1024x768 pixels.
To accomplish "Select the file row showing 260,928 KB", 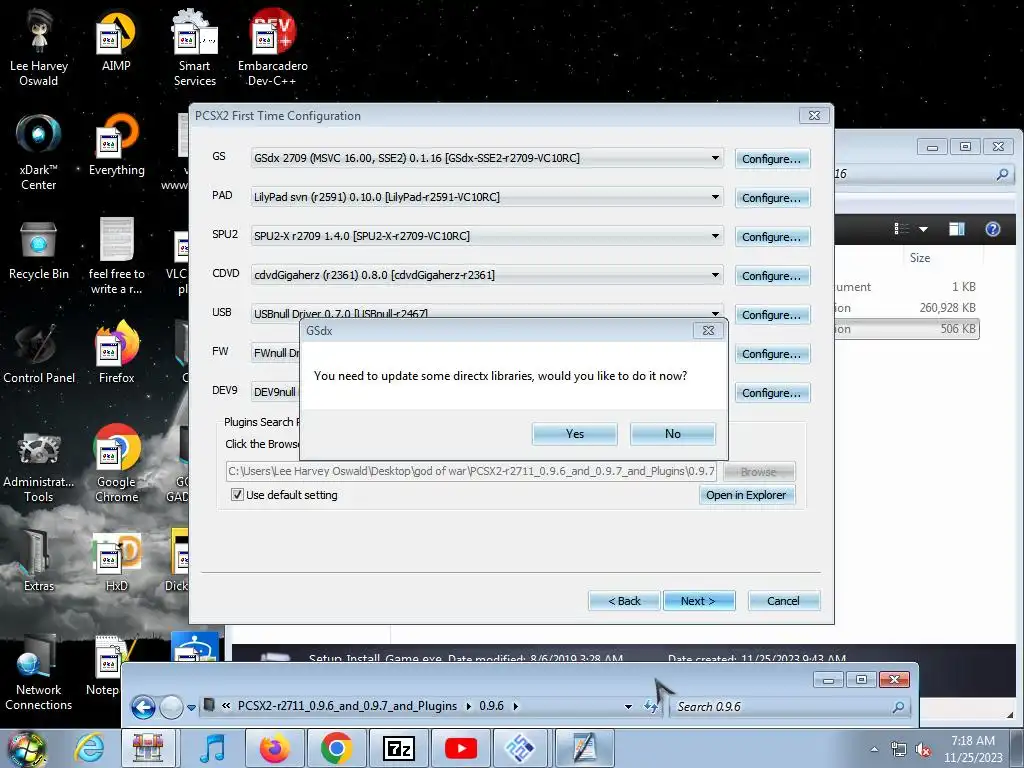I will pyautogui.click(x=908, y=308).
